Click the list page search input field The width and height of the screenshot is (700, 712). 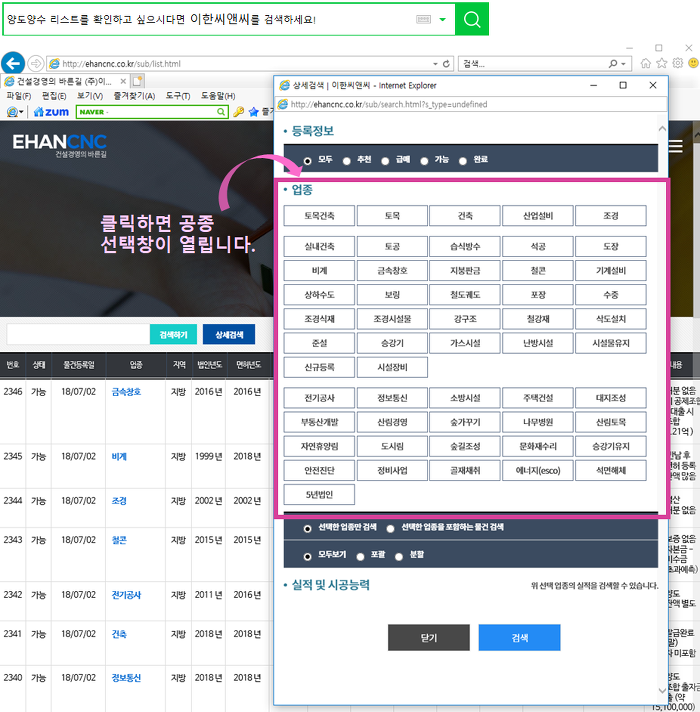[x=78, y=335]
